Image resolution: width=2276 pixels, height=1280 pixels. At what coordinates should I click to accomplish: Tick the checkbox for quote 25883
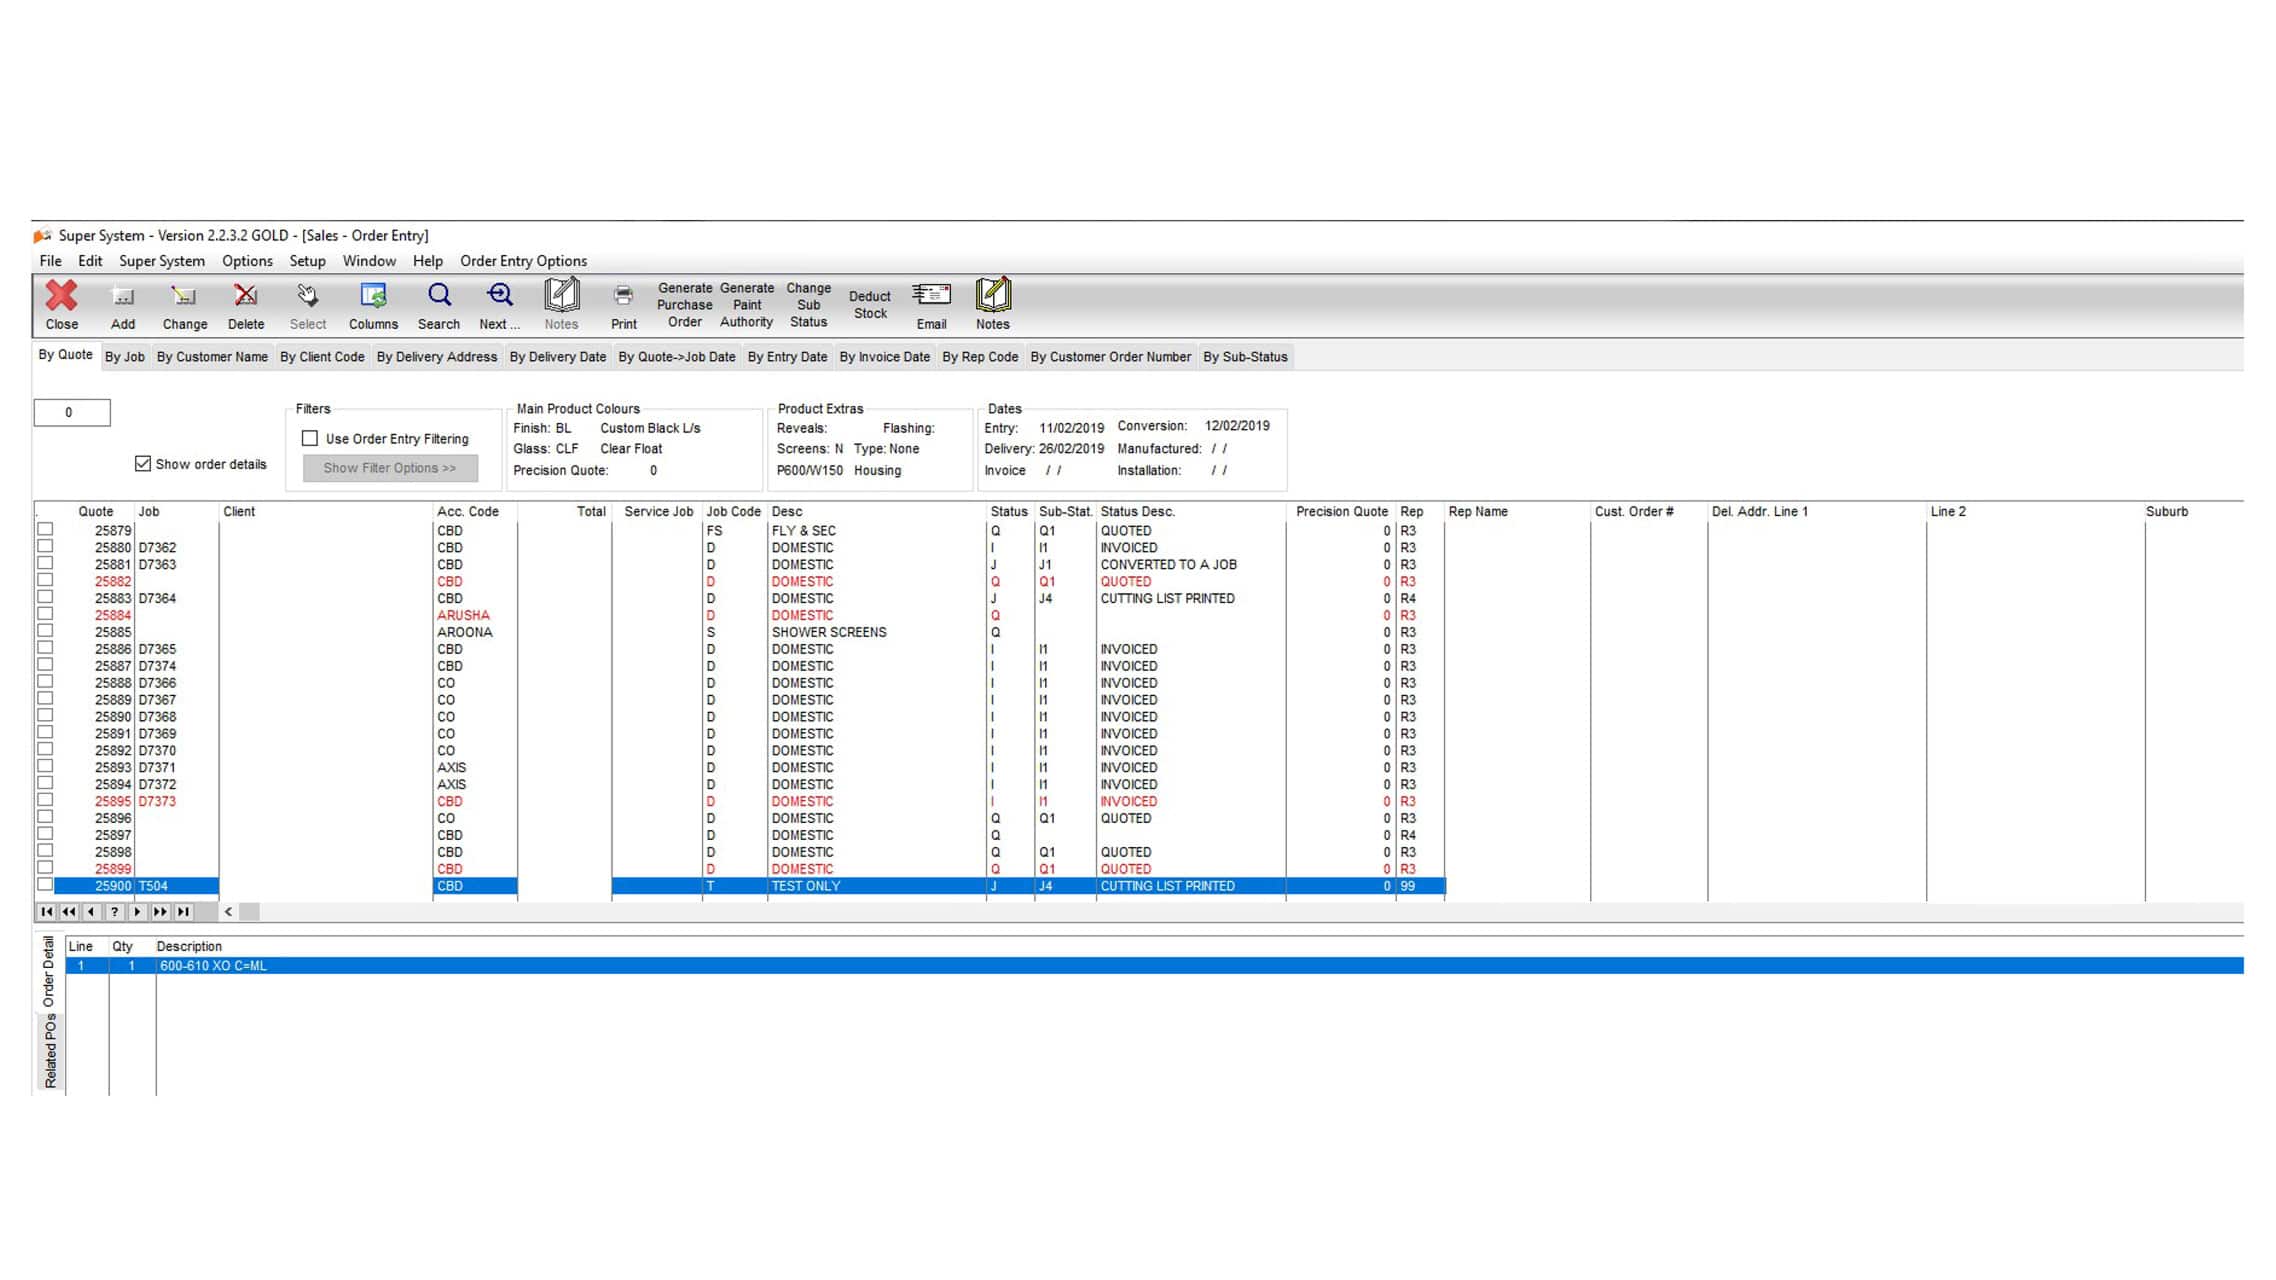(x=45, y=597)
